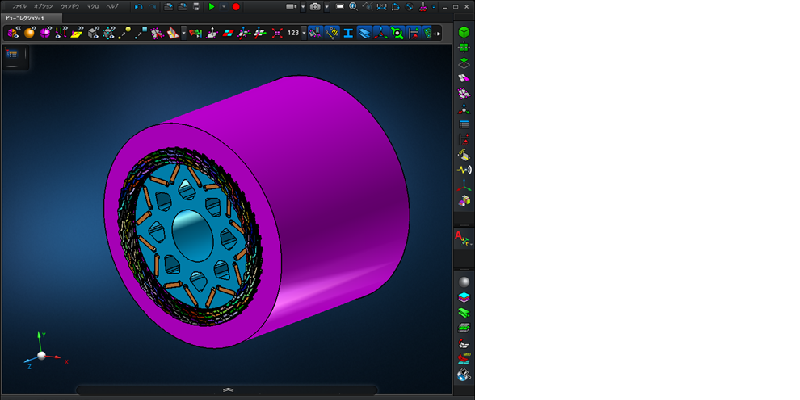
Task: Click the 123 numbering toolbar button
Action: coord(293,33)
